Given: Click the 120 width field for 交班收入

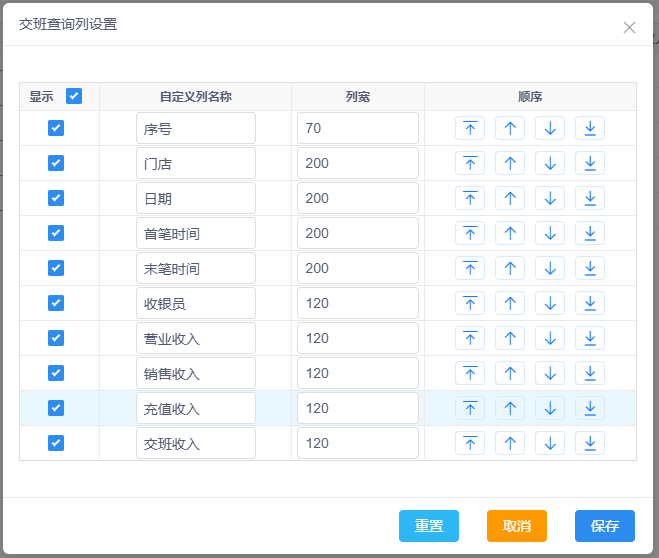Looking at the screenshot, I should click(x=358, y=443).
